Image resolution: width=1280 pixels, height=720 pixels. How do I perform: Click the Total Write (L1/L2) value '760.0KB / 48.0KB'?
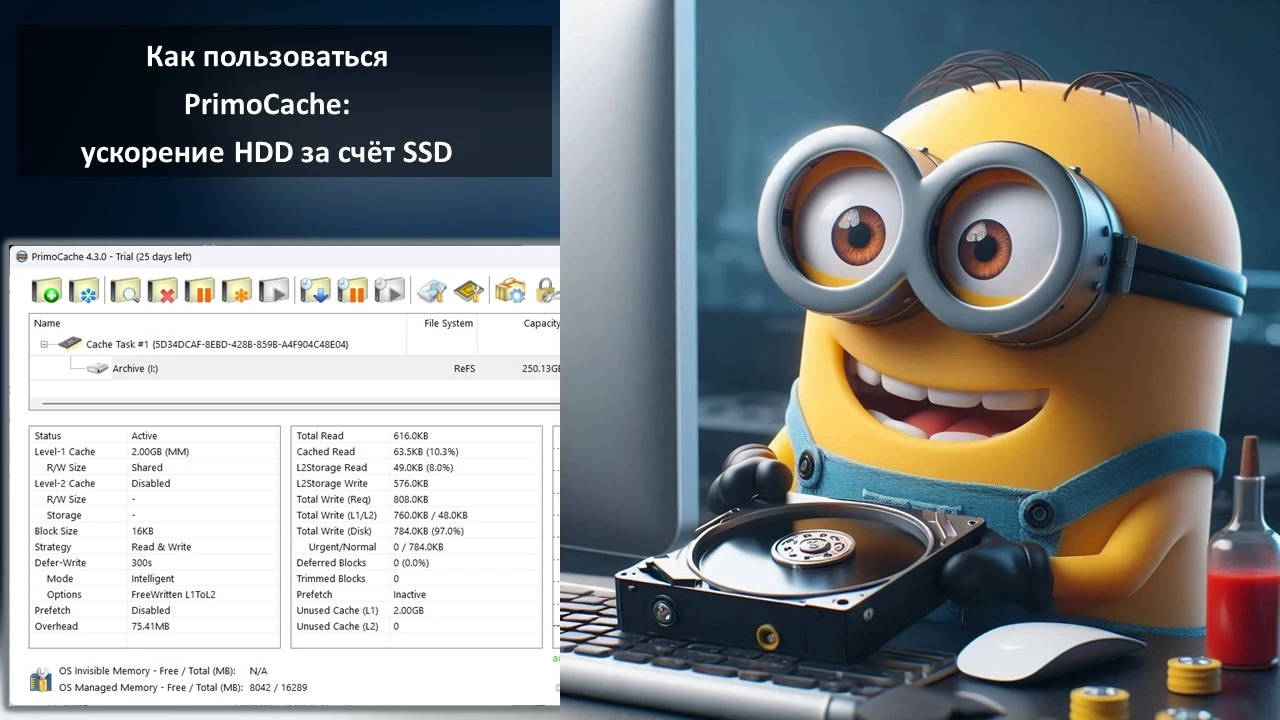(430, 516)
